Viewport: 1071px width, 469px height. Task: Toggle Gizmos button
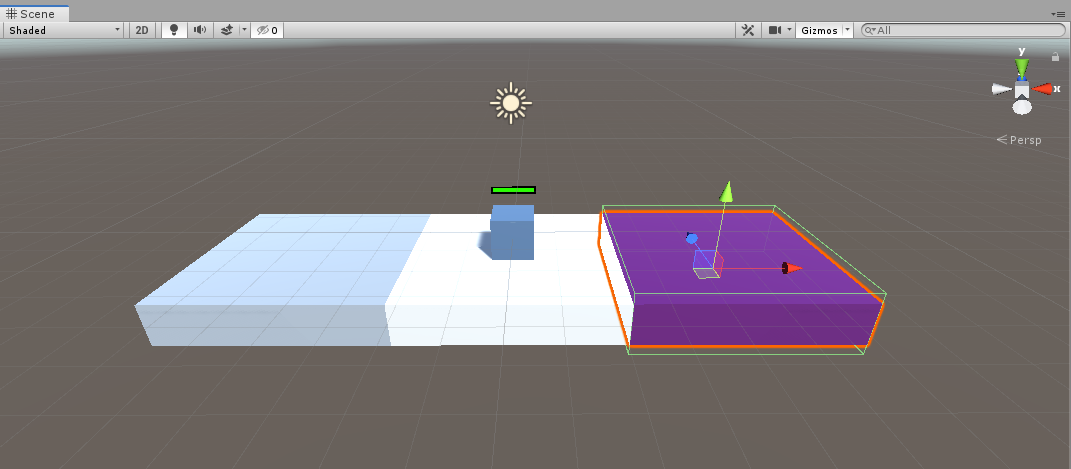819,30
